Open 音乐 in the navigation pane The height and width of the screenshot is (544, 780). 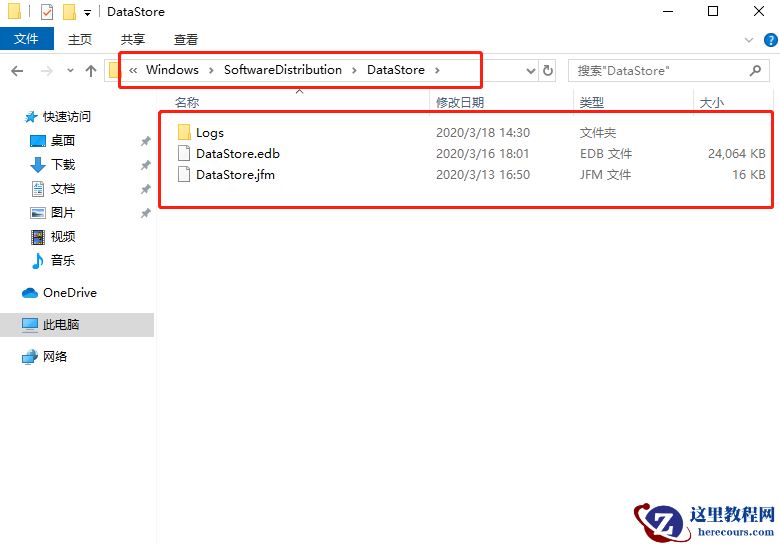point(63,261)
